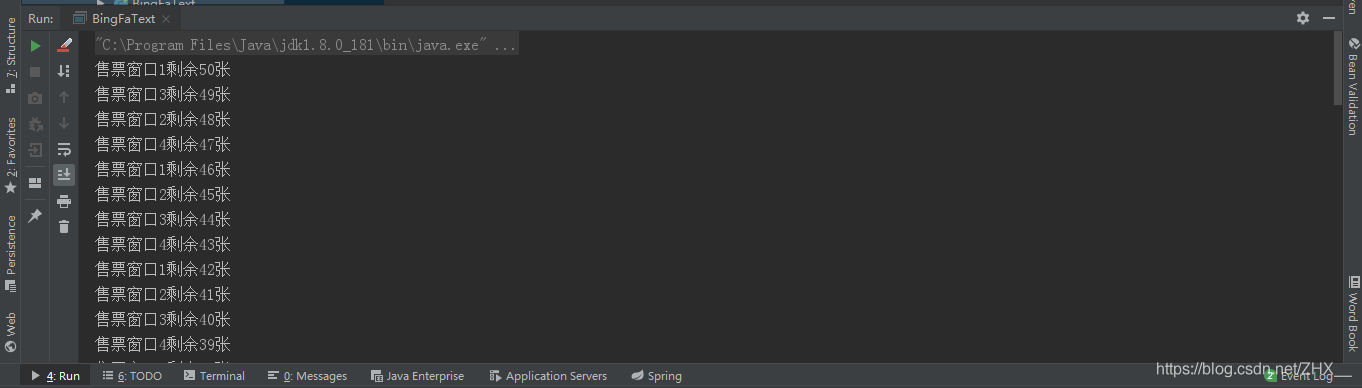Open the Terminal tool tab
The width and height of the screenshot is (1362, 388).
tap(214, 376)
